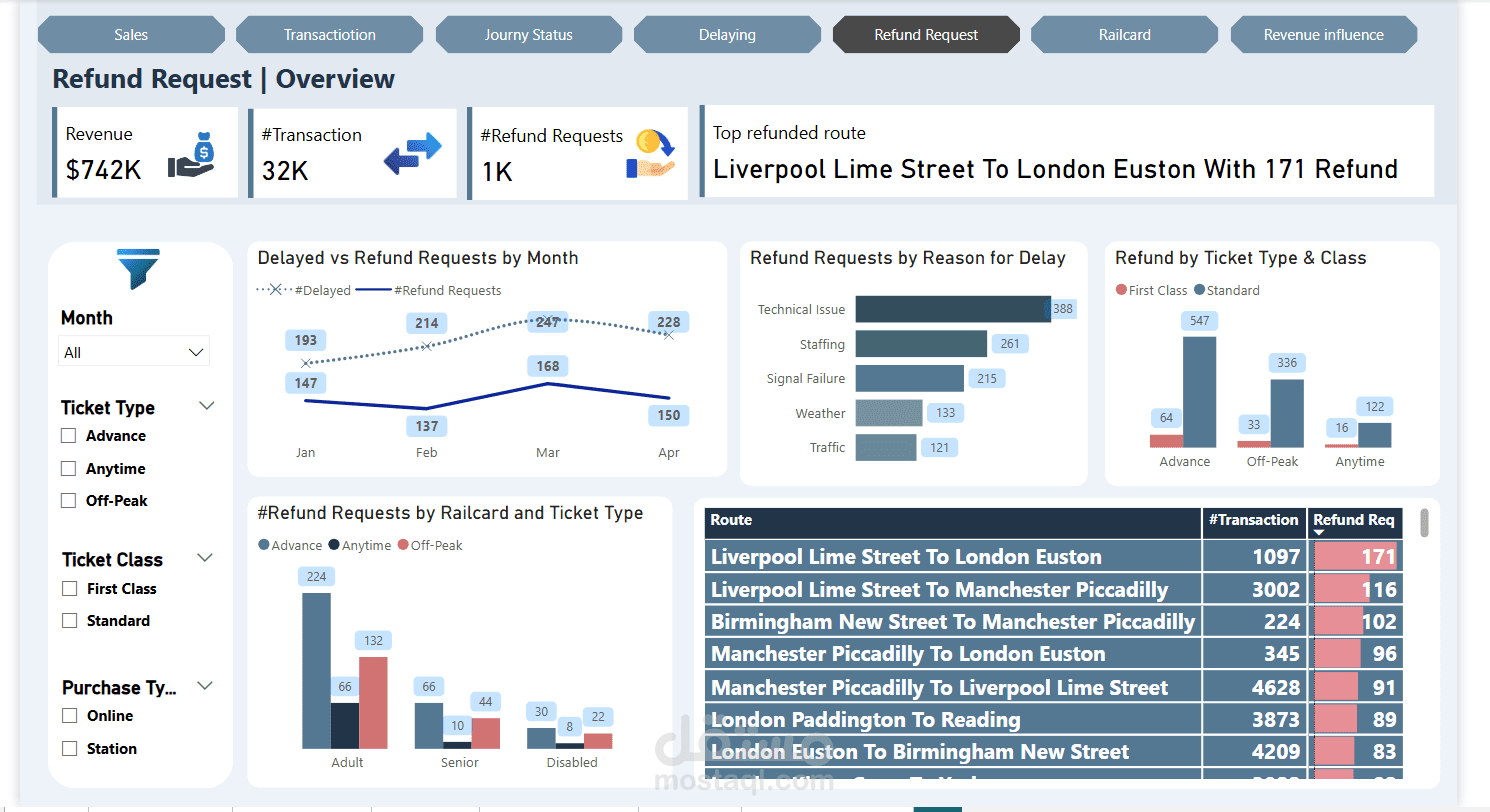Select the Manchester Piccadilly To Liverpool Lime Street row
1490x812 pixels.
click(x=1054, y=687)
